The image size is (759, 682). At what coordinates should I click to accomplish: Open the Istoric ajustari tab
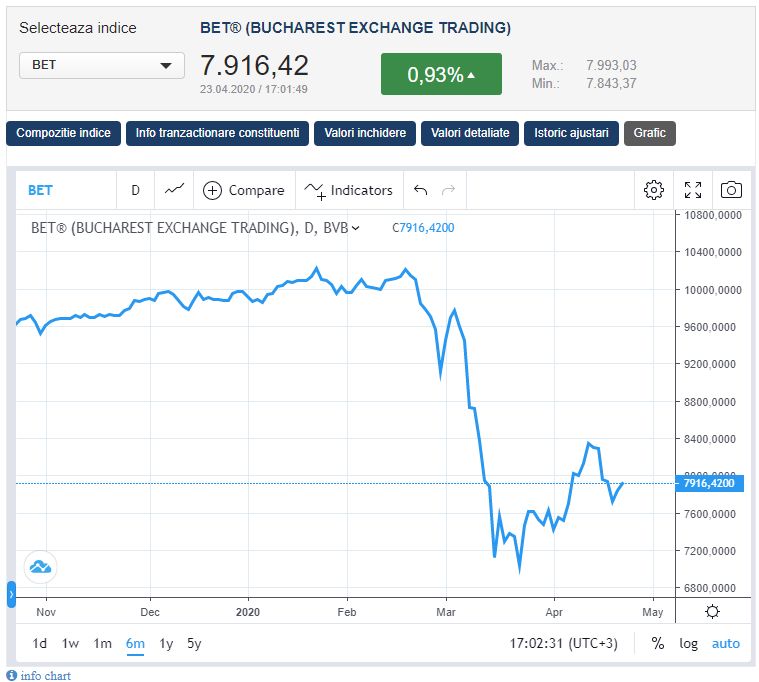coord(571,133)
